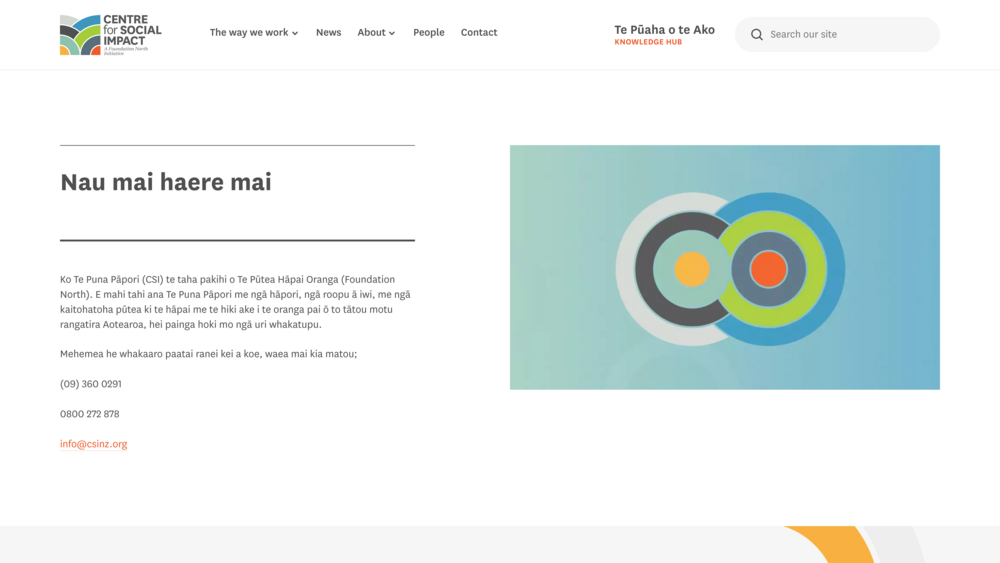Click the yellow centre circle in the banner
This screenshot has width=1000, height=563.
691,269
